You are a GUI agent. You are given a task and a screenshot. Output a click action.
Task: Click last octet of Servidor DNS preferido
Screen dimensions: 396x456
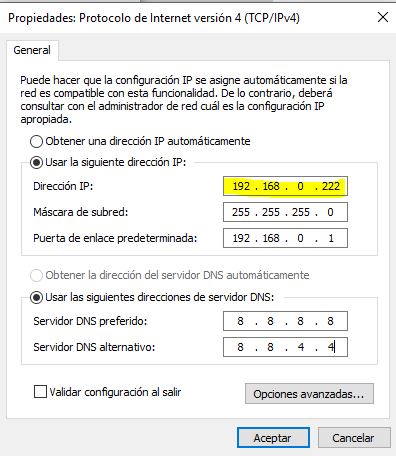330,321
